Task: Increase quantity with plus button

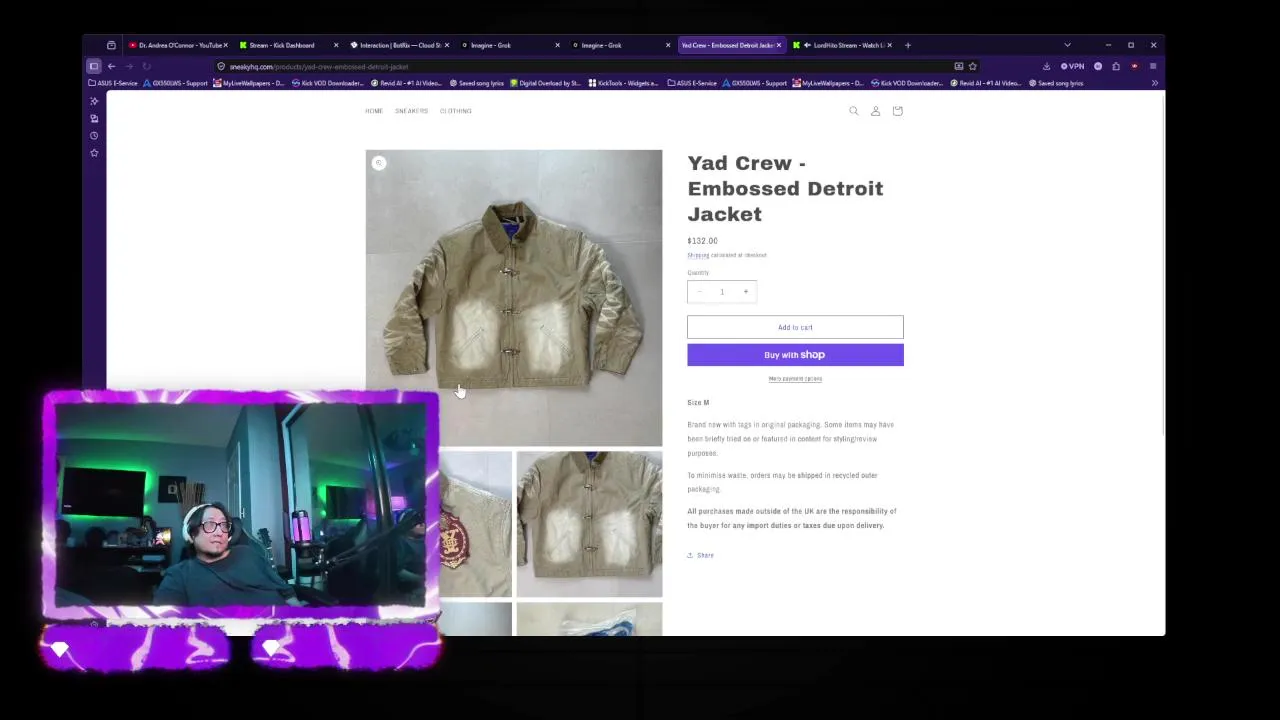Action: coord(745,291)
